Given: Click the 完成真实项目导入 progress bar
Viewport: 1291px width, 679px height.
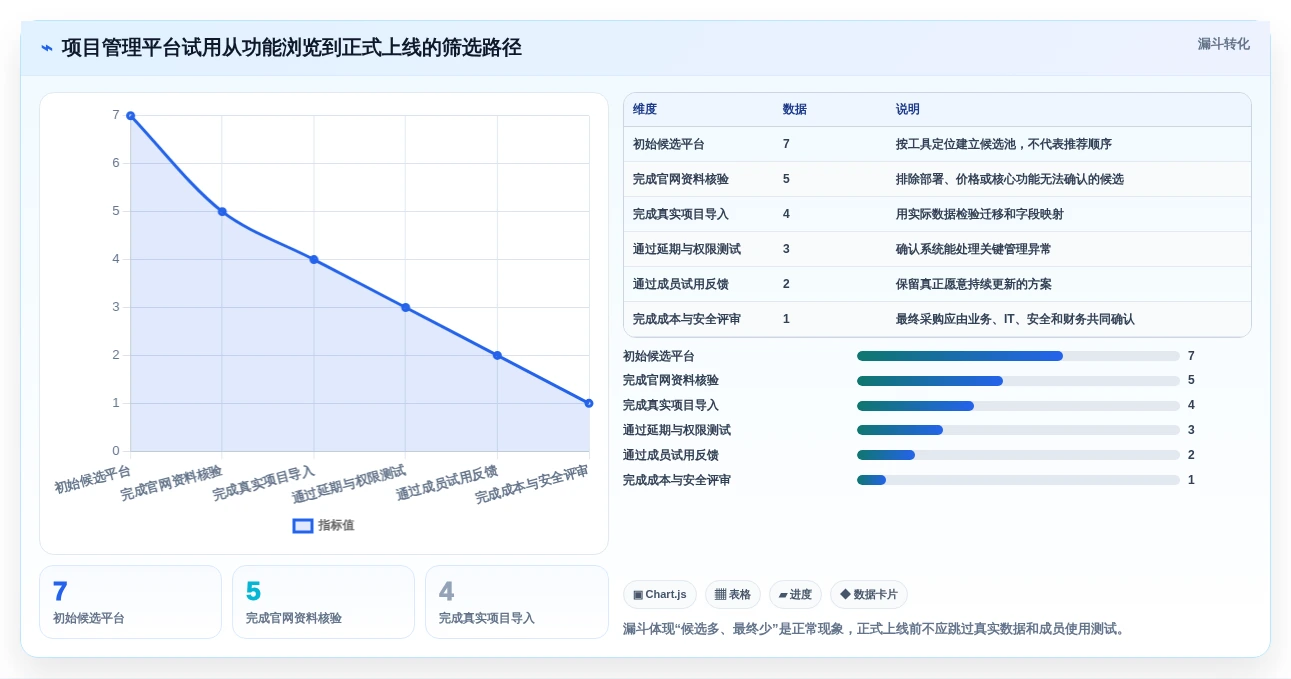Looking at the screenshot, I should (1018, 406).
